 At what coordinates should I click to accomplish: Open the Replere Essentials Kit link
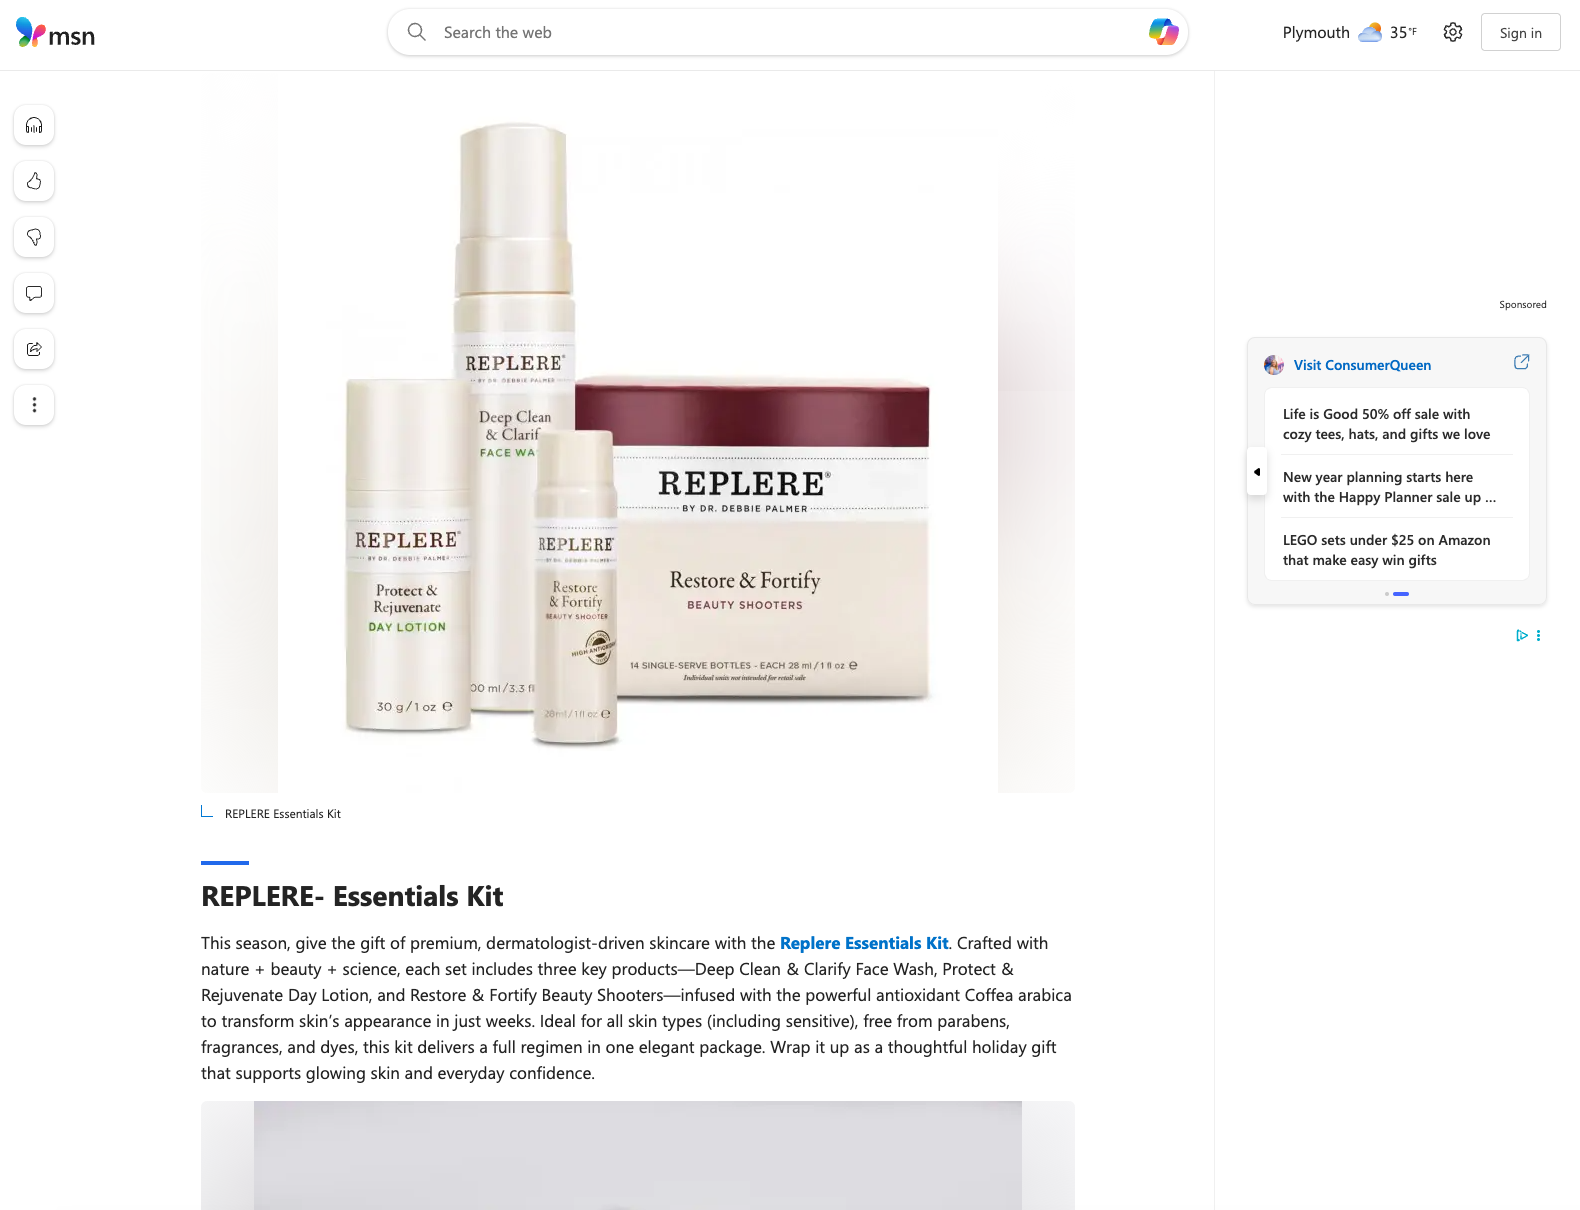click(x=864, y=943)
